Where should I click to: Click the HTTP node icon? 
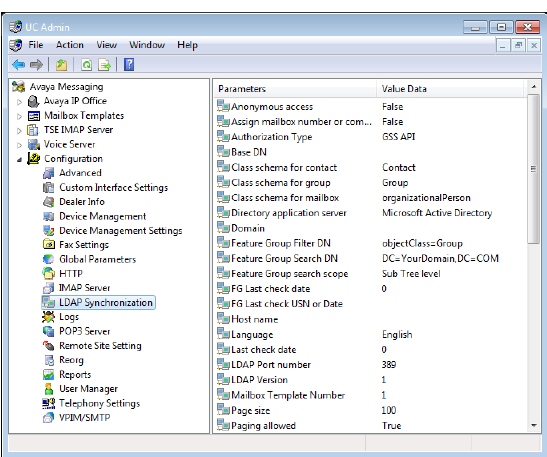tap(48, 273)
